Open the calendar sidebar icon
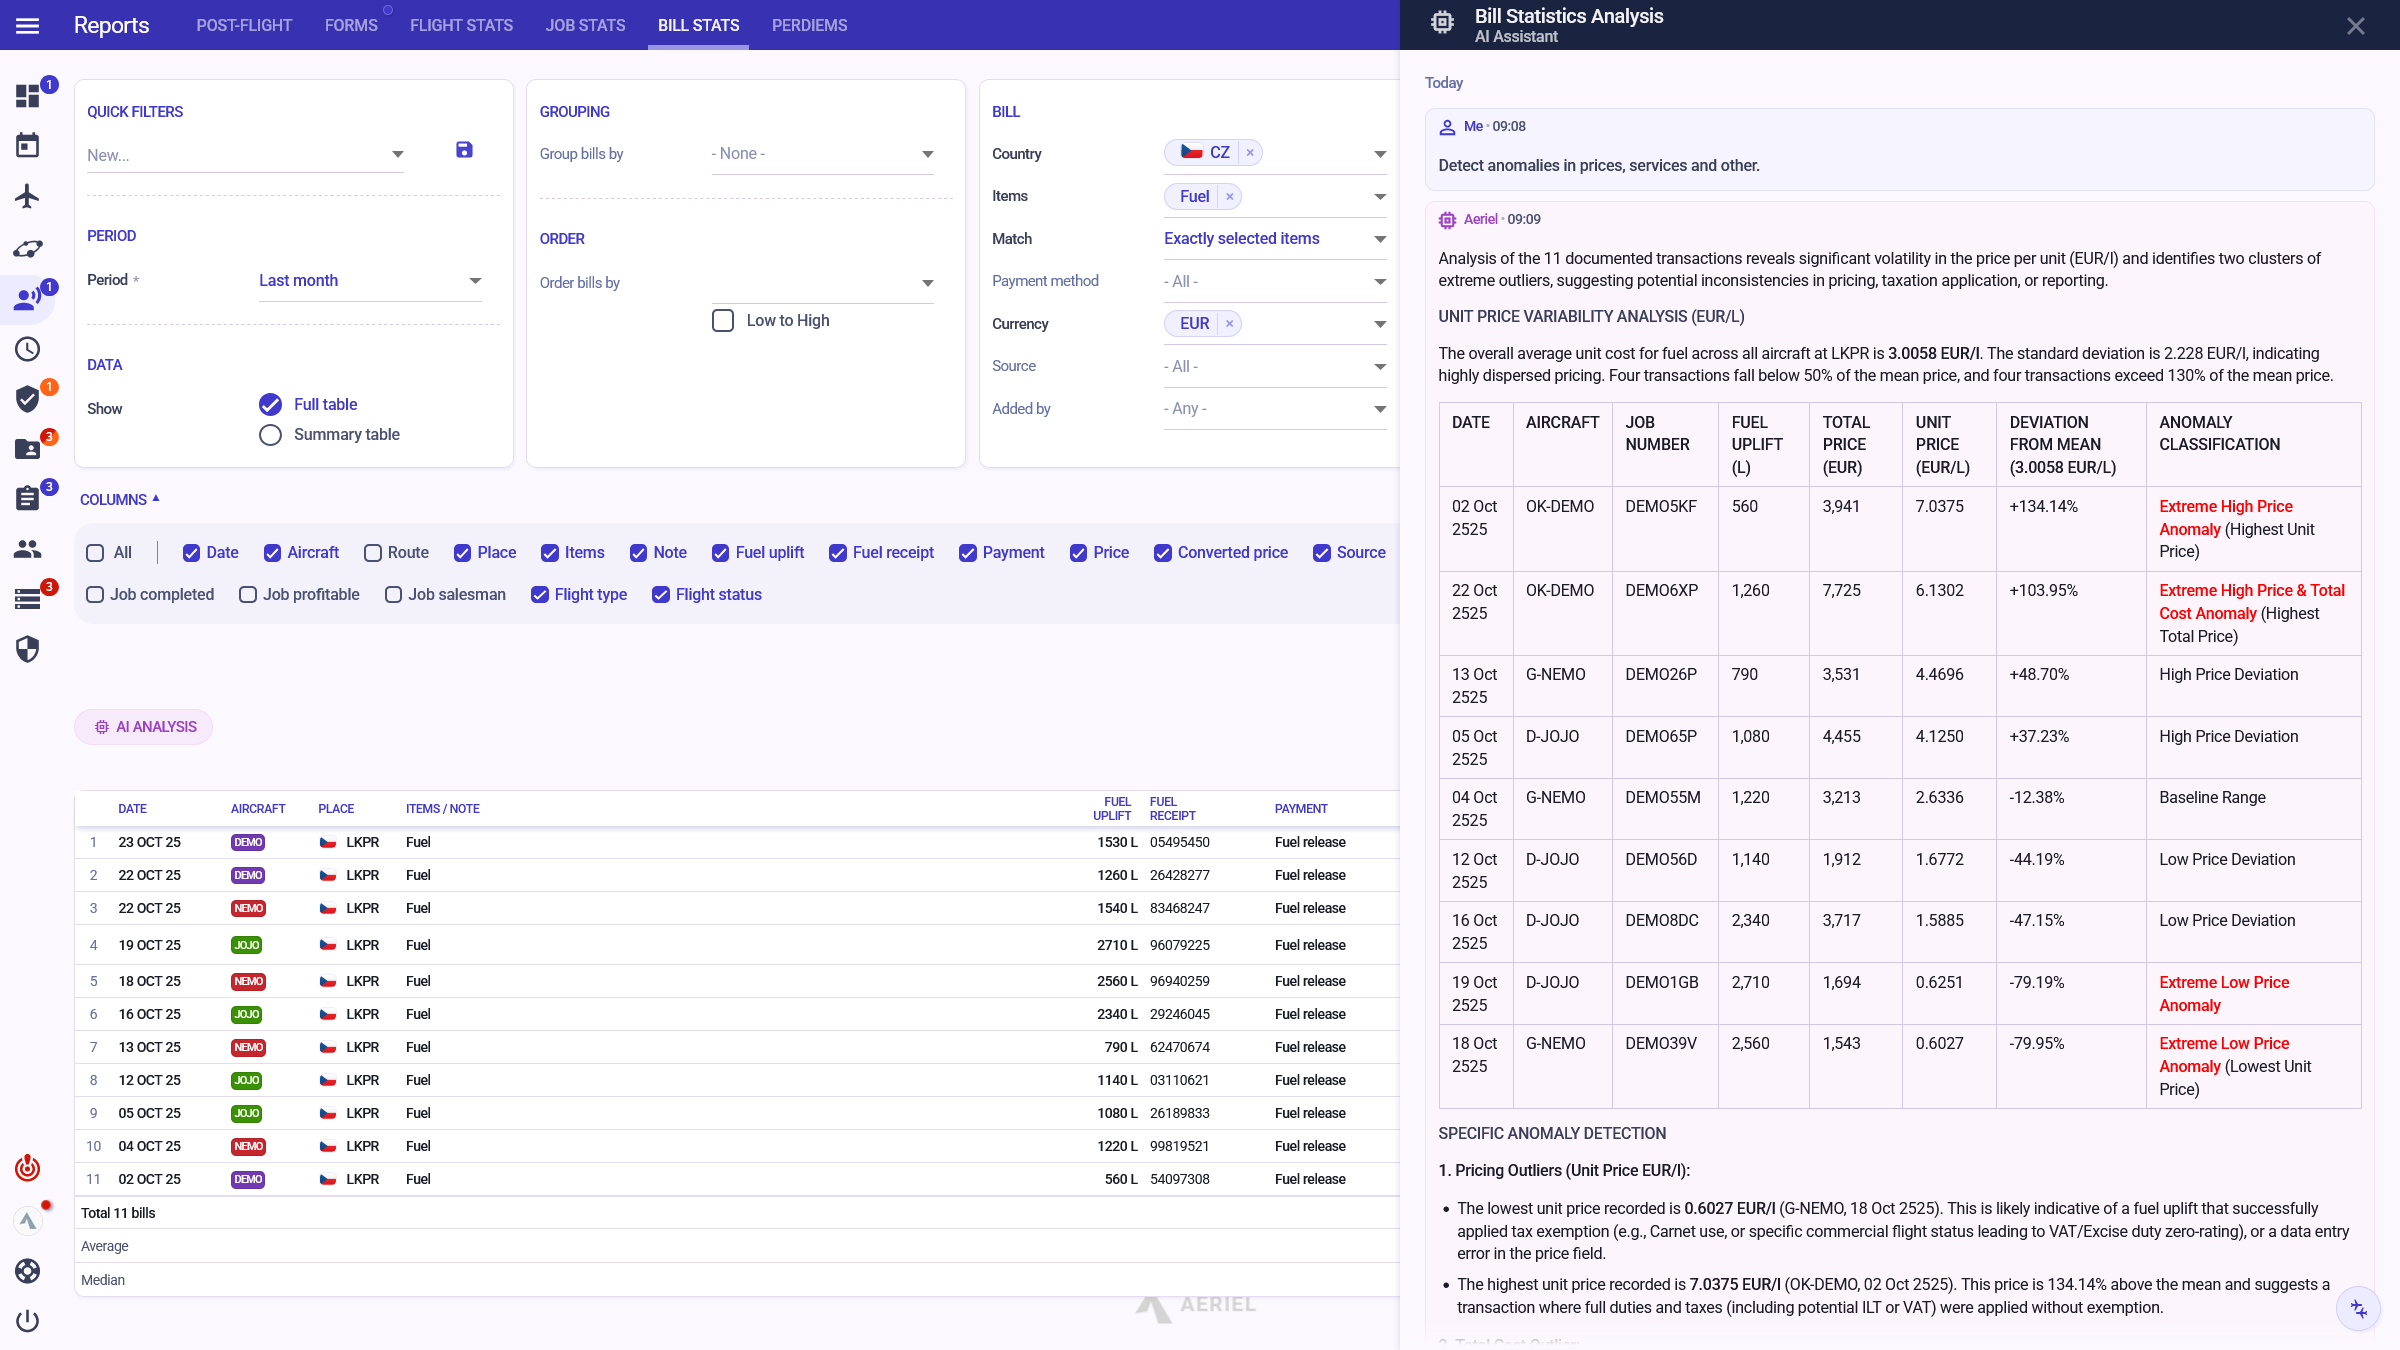This screenshot has height=1350, width=2400. click(x=28, y=146)
